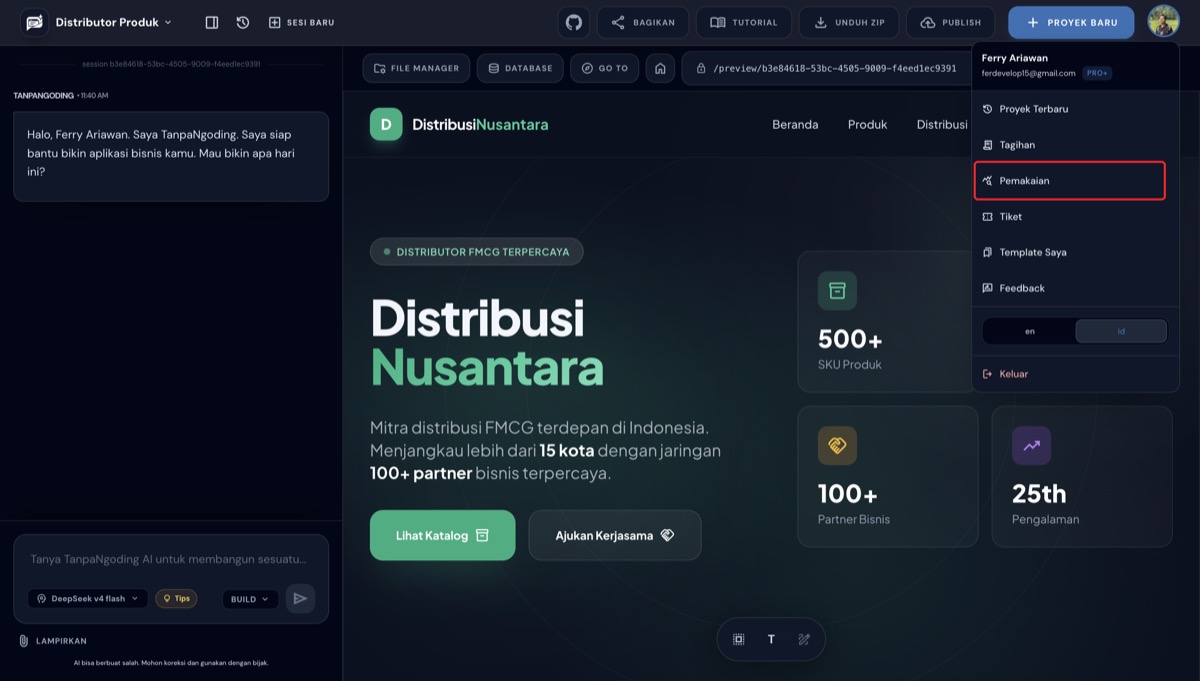The image size is (1200, 681).
Task: Click the ferdevelop15@gmail.com email text
Action: (x=1028, y=73)
